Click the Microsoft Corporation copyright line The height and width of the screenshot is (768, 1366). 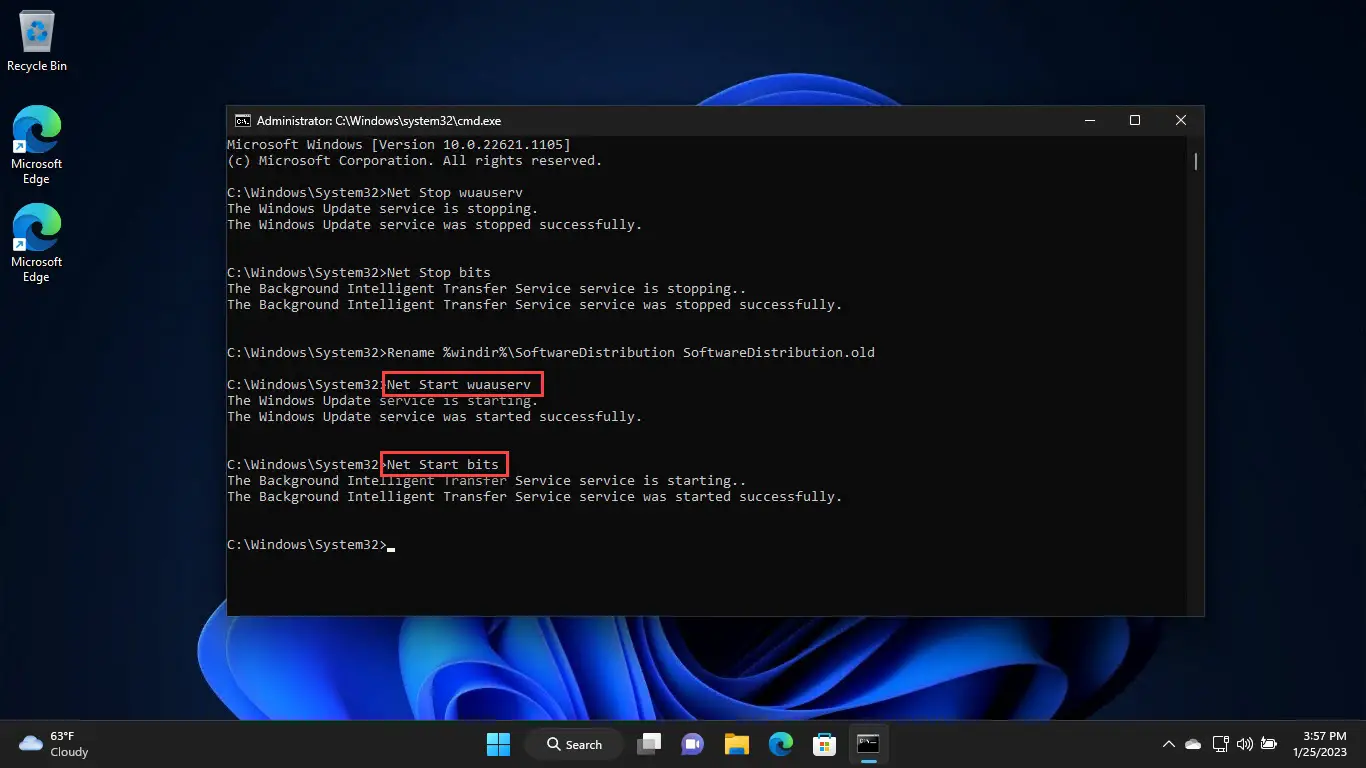coord(415,161)
